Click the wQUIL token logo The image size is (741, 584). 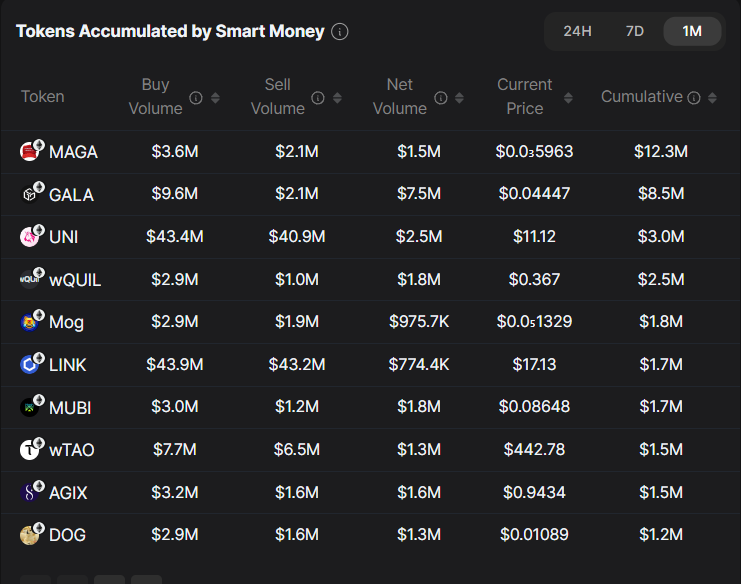coord(30,279)
